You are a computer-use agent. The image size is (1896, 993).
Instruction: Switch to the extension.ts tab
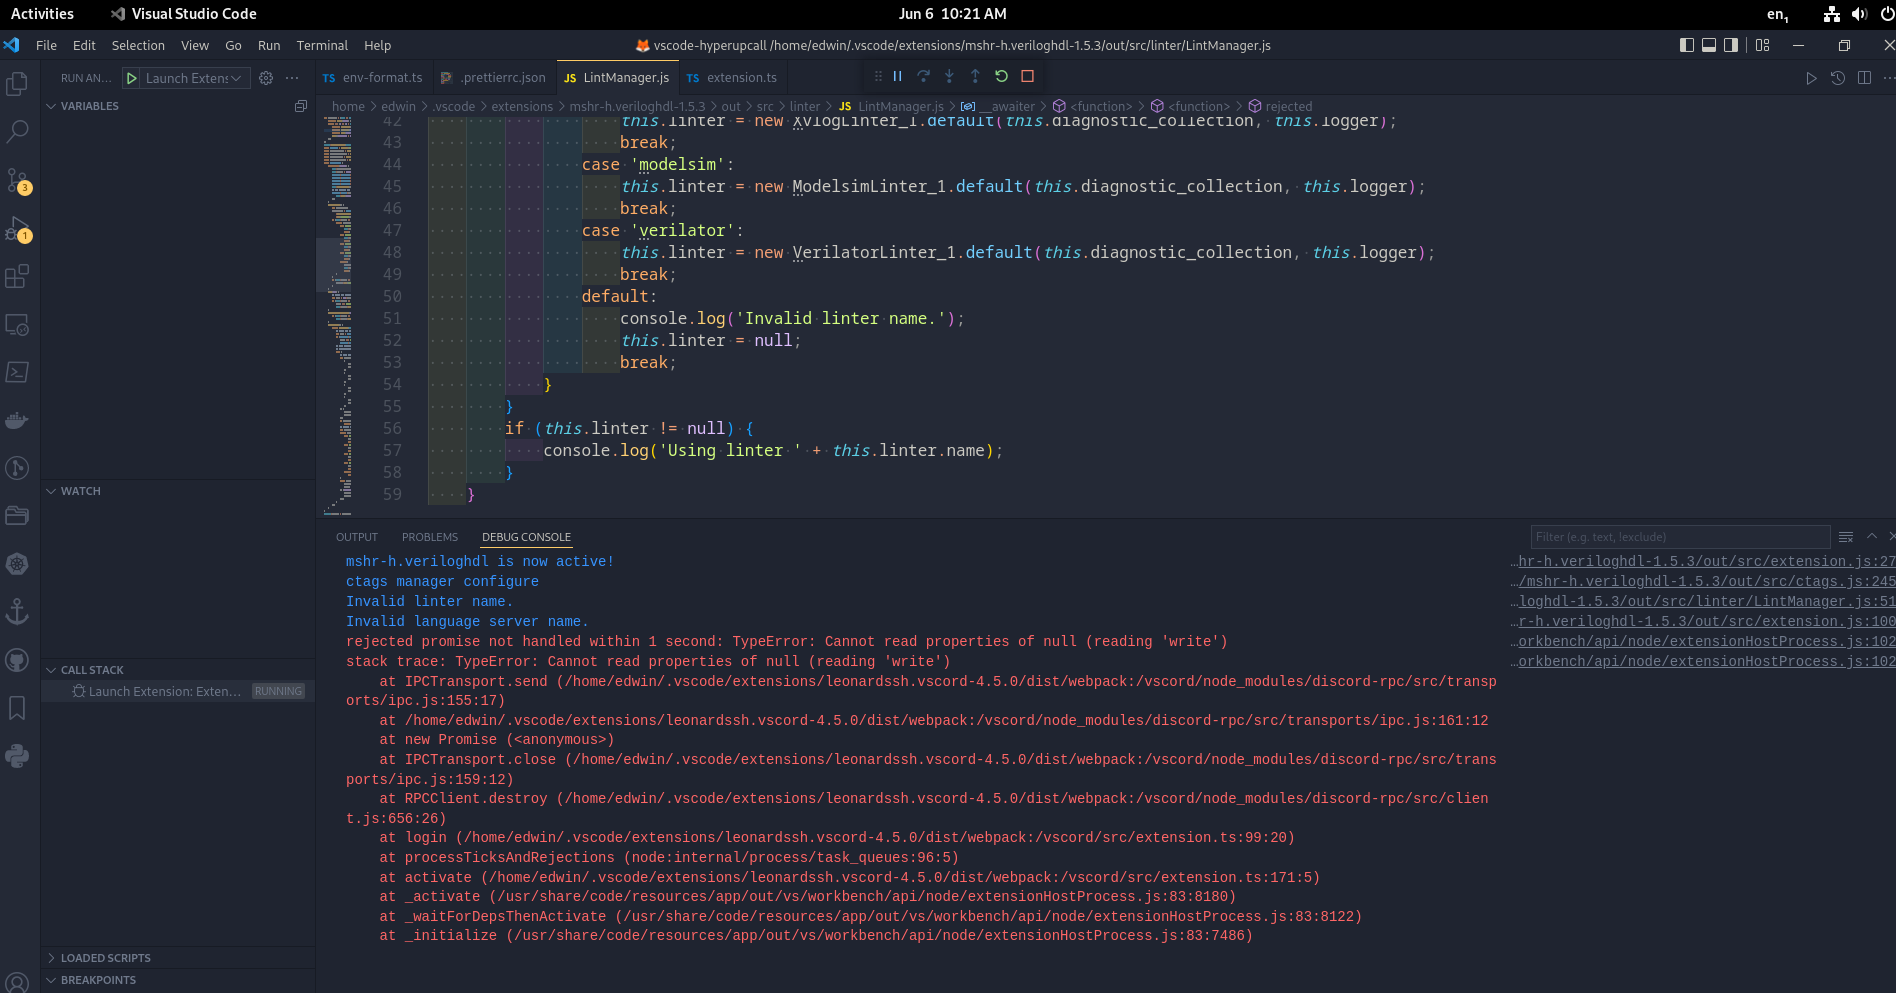[742, 77]
